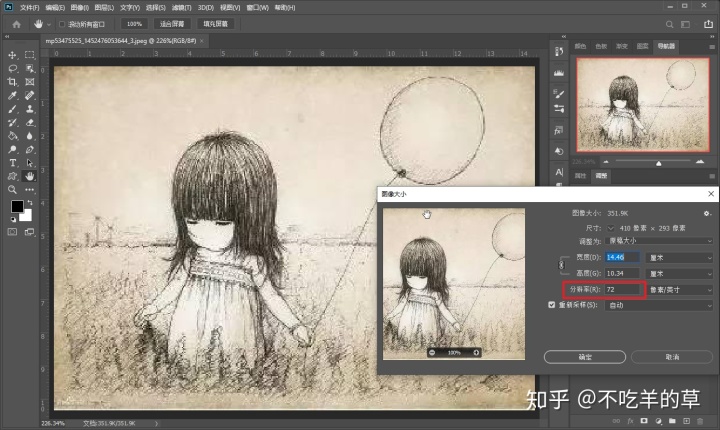Toggle Quick Mask mode
This screenshot has width=720, height=430.
12,232
